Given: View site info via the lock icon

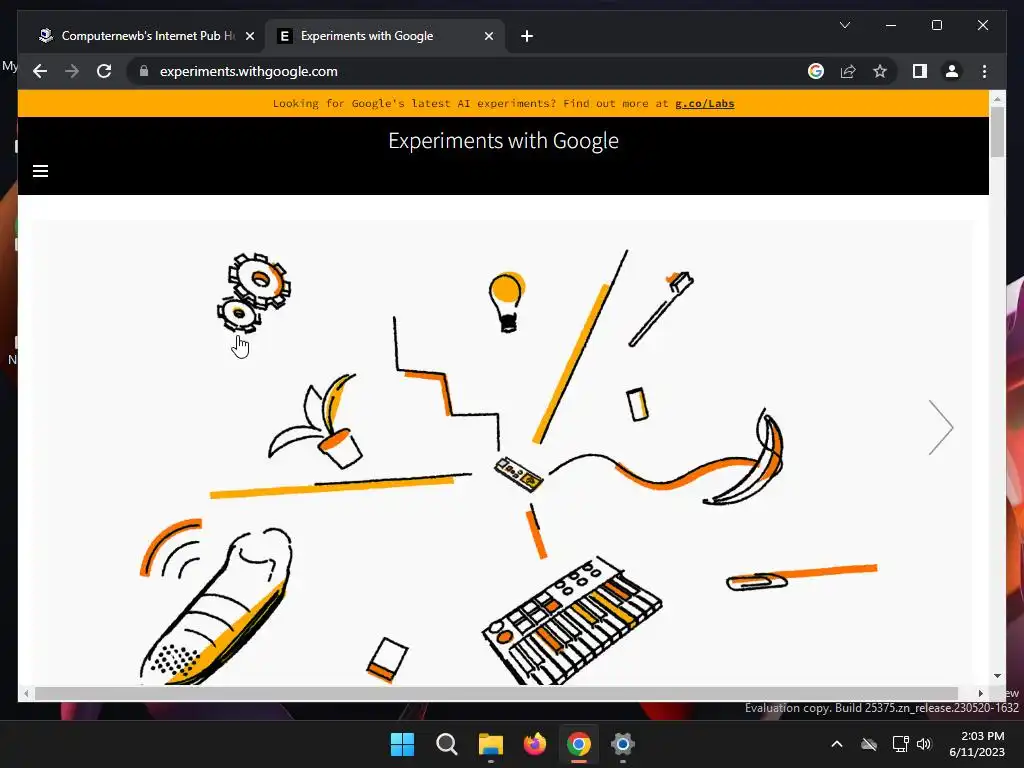Looking at the screenshot, I should 144,71.
